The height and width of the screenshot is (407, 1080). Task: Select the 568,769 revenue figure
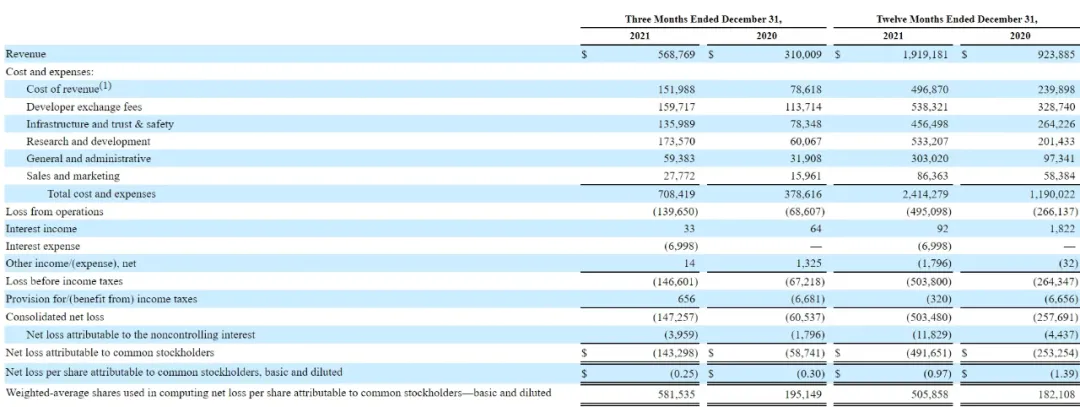tap(678, 54)
